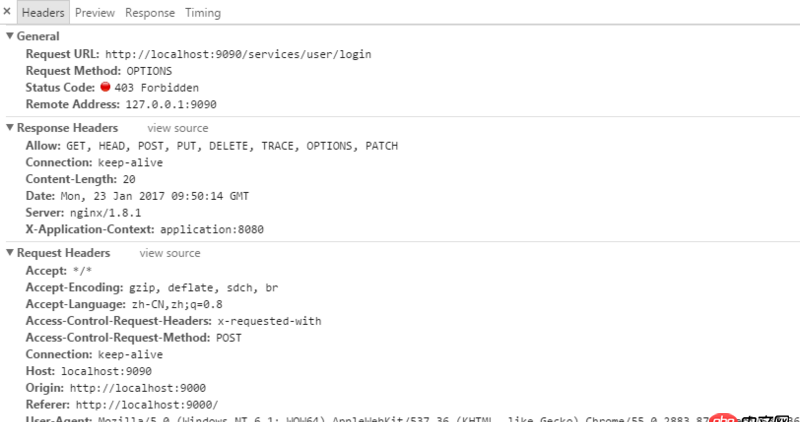
Task: Switch to the Timing tab
Action: [203, 13]
